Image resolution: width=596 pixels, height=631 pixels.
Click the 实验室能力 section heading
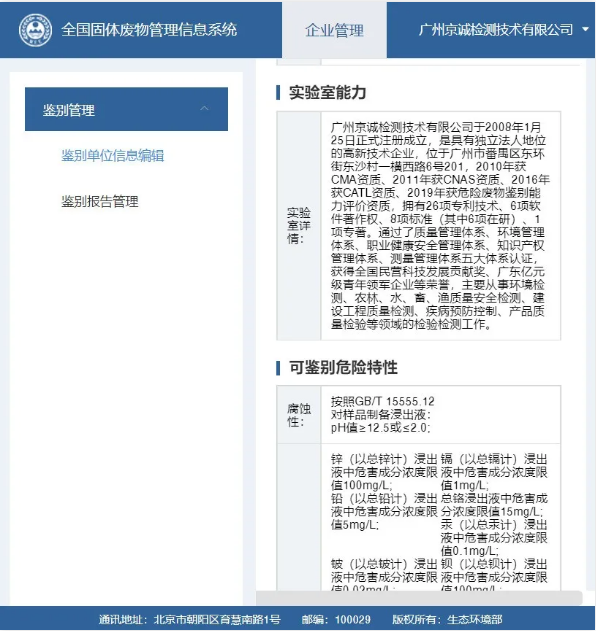point(327,93)
